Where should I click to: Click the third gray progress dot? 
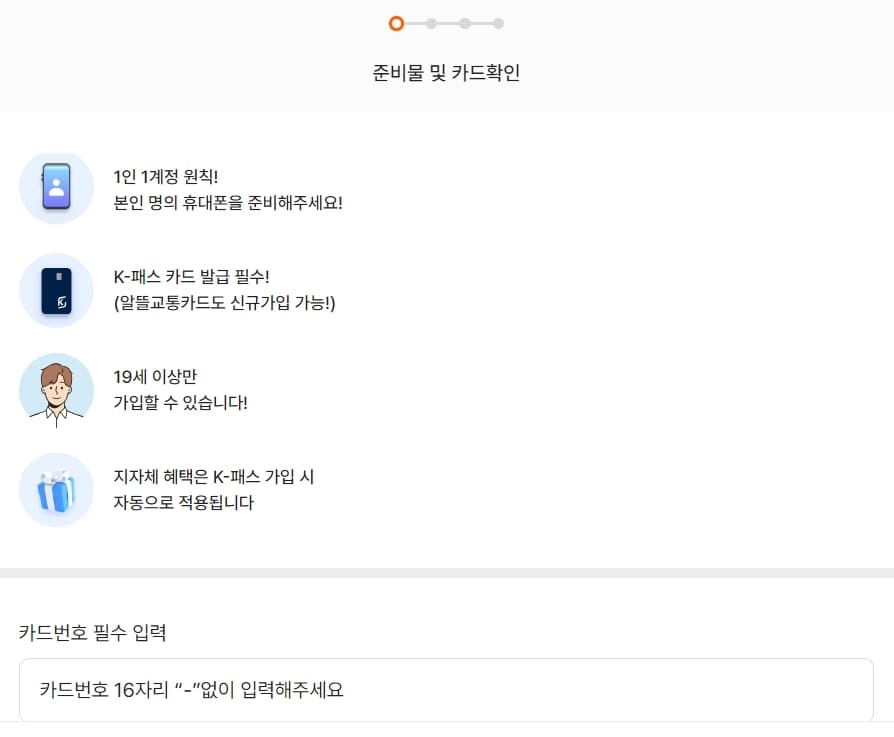click(x=465, y=22)
